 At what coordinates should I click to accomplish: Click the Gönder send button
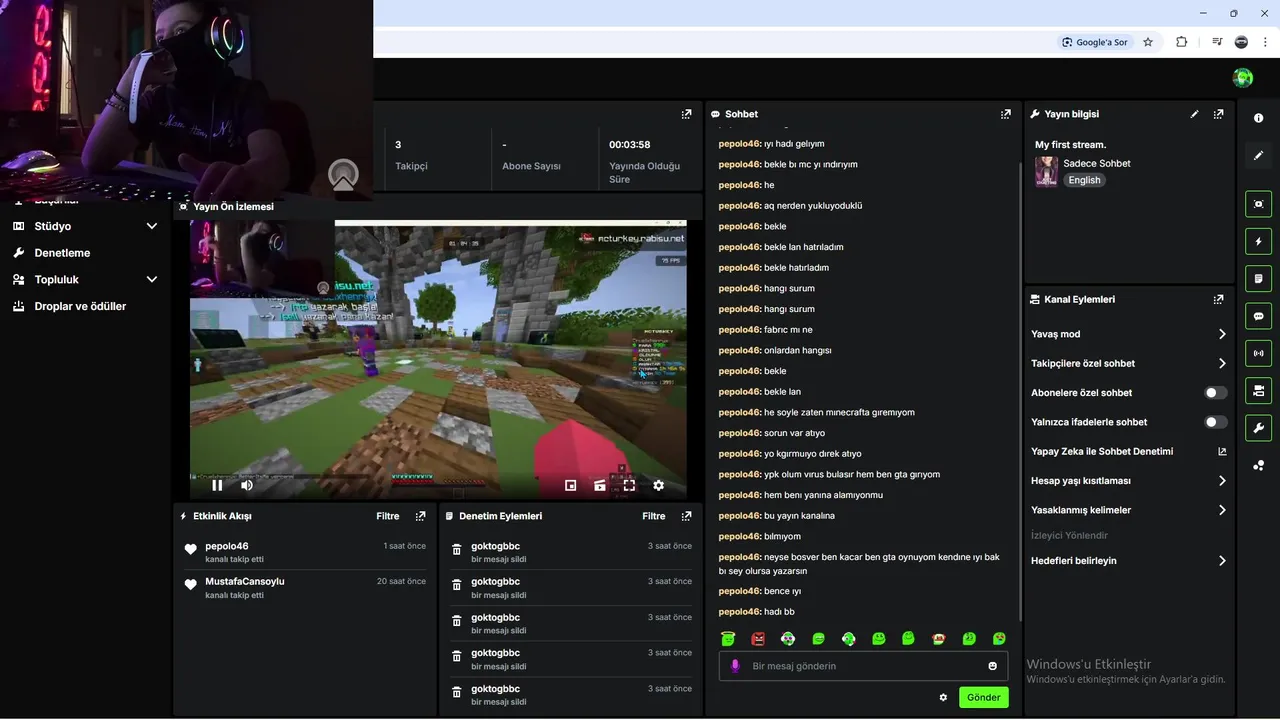[984, 698]
